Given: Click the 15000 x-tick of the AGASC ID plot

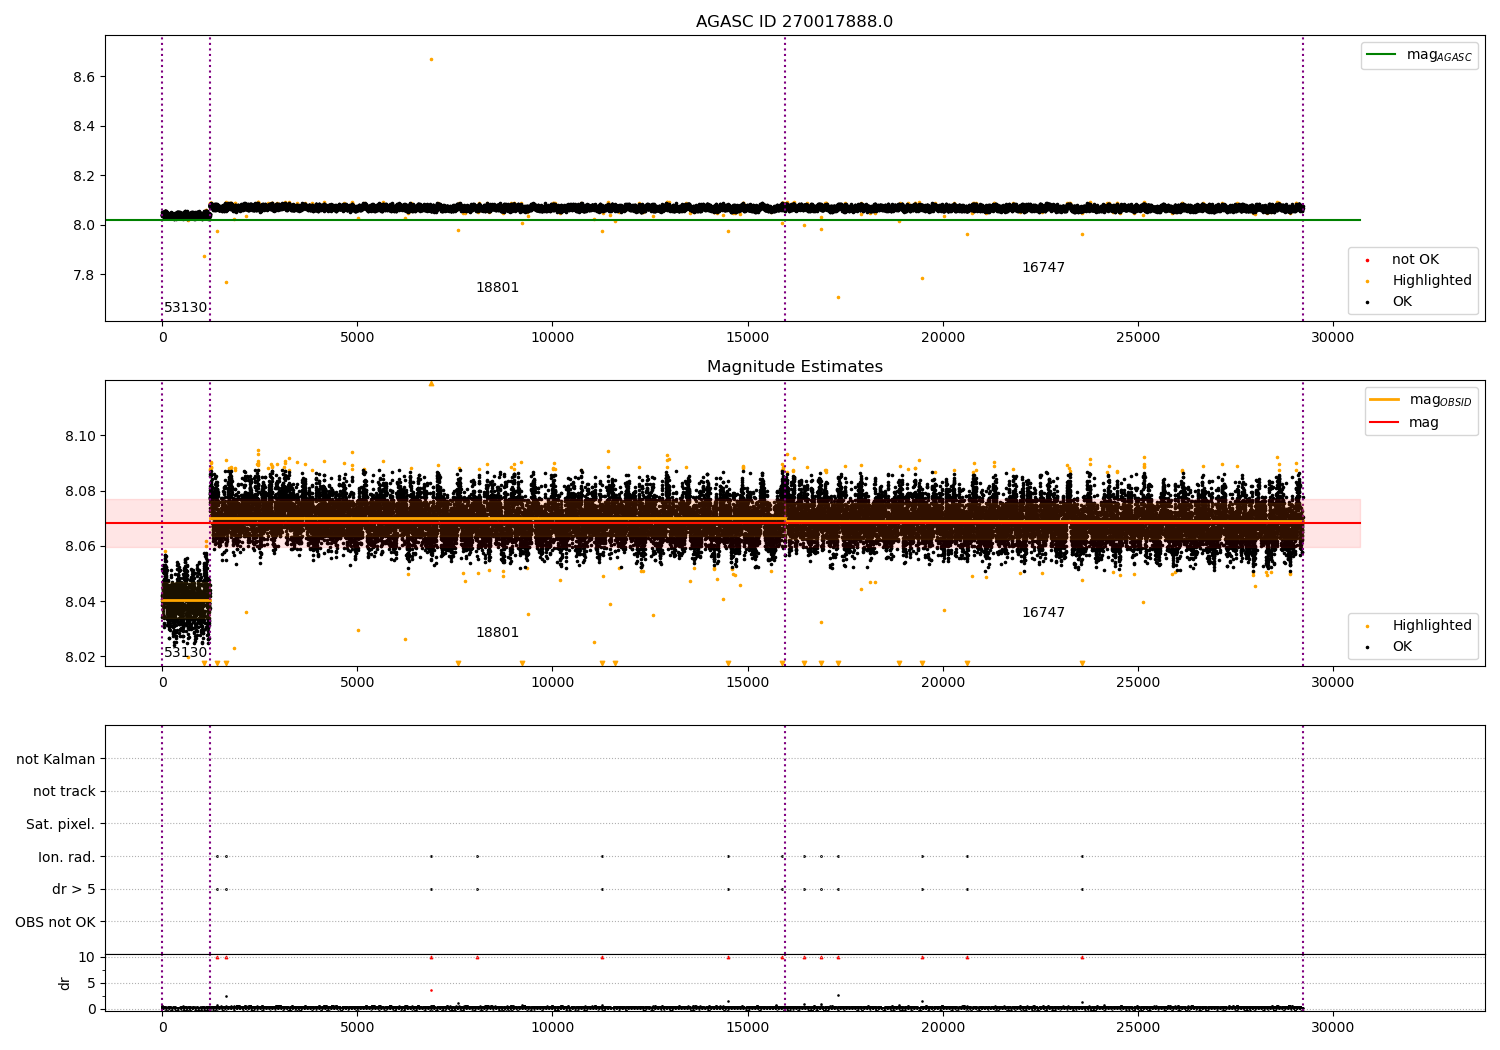Looking at the screenshot, I should point(747,338).
